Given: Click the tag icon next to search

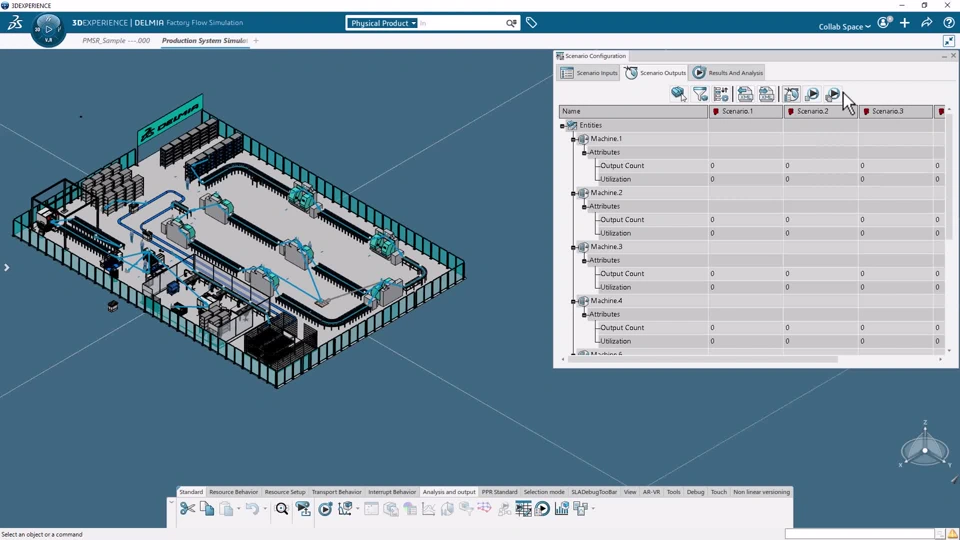Looking at the screenshot, I should tap(531, 23).
